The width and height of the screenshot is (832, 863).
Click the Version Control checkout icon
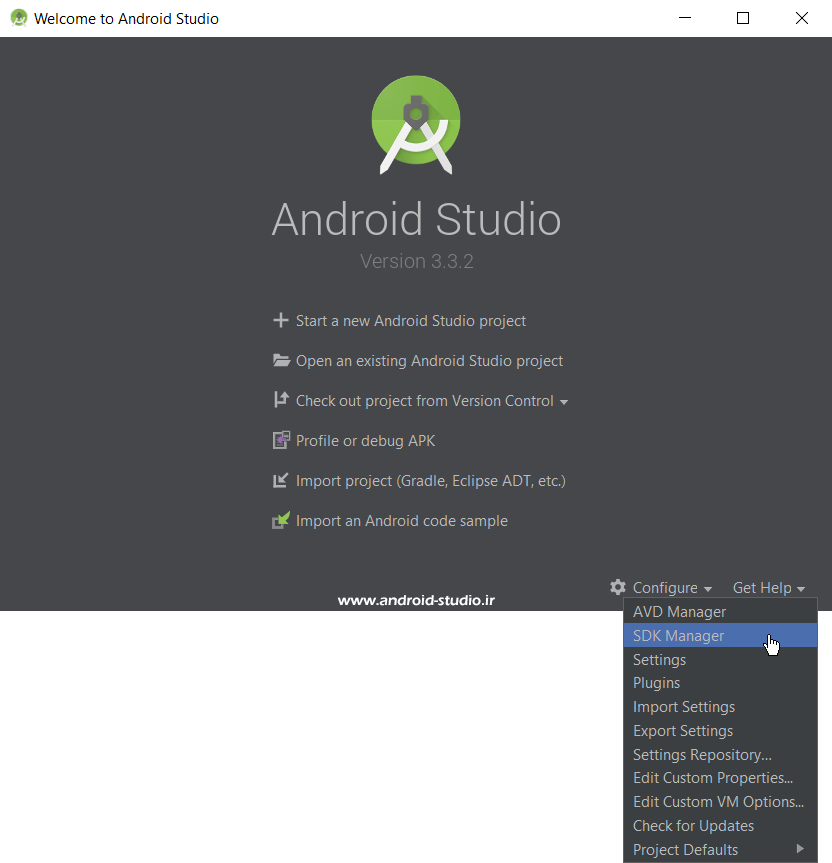click(281, 400)
